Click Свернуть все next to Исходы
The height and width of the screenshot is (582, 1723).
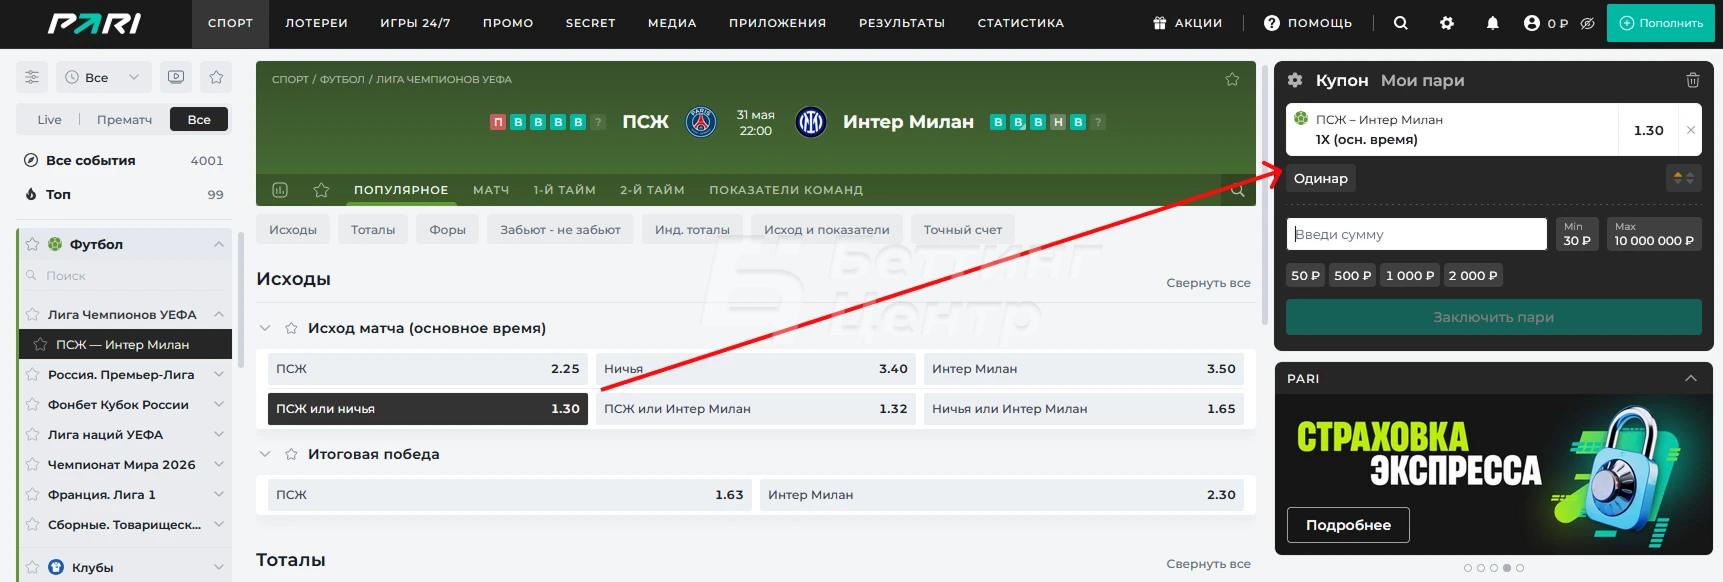click(1208, 283)
